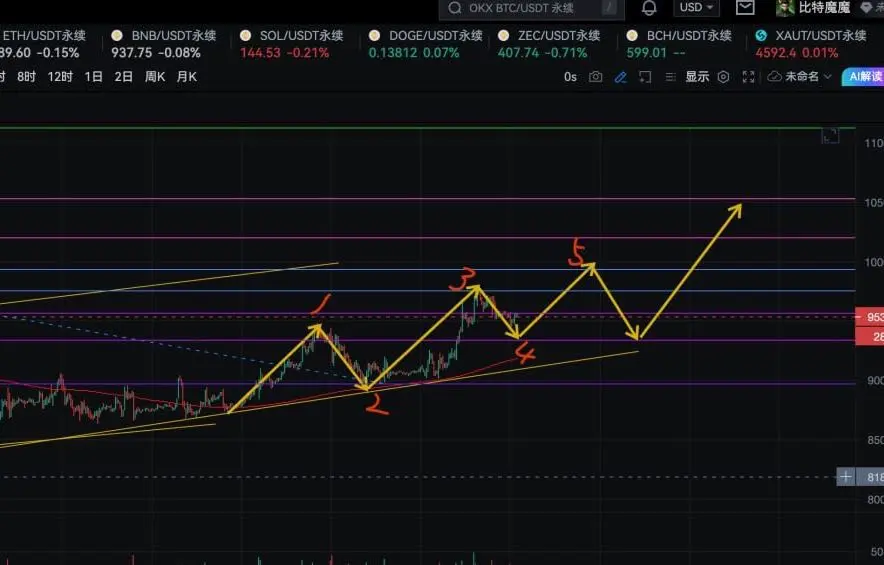Click the plus button on price axis

845,477
